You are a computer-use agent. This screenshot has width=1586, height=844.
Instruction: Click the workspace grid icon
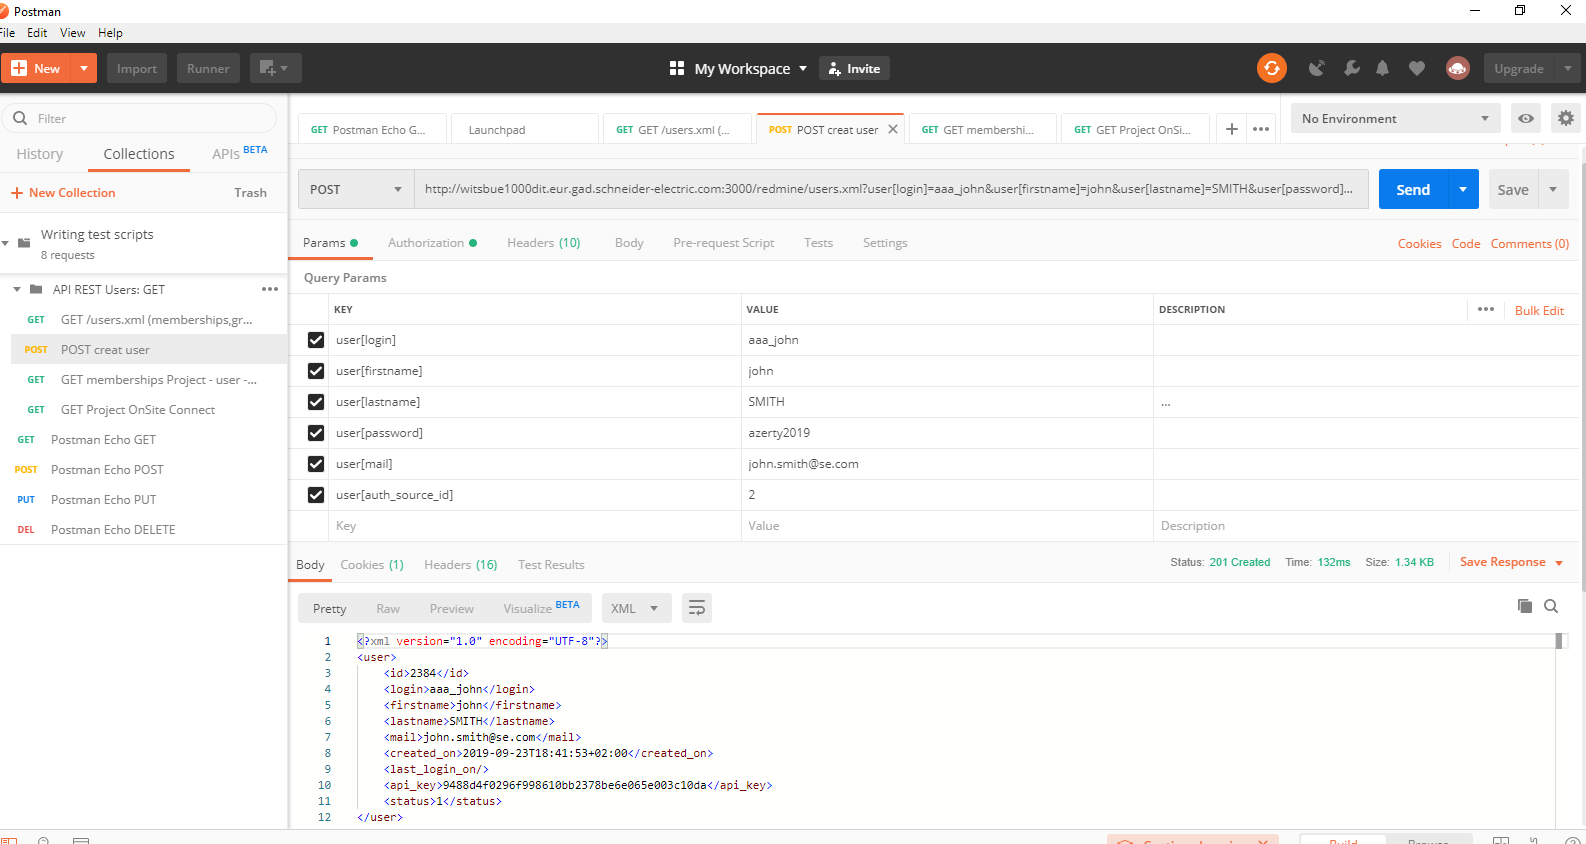coord(677,68)
